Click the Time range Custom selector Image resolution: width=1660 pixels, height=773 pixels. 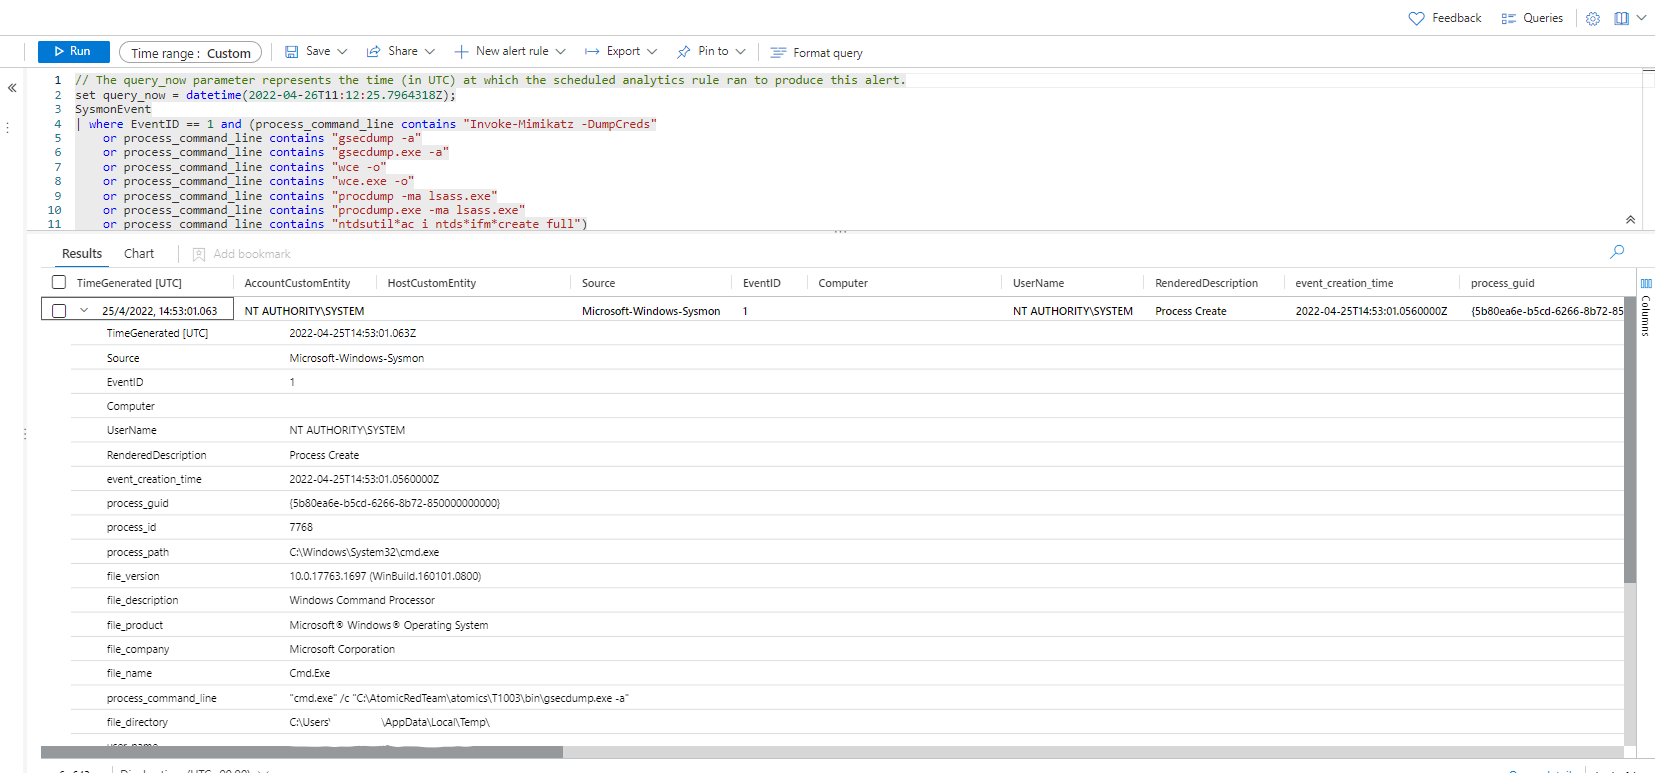click(x=190, y=53)
